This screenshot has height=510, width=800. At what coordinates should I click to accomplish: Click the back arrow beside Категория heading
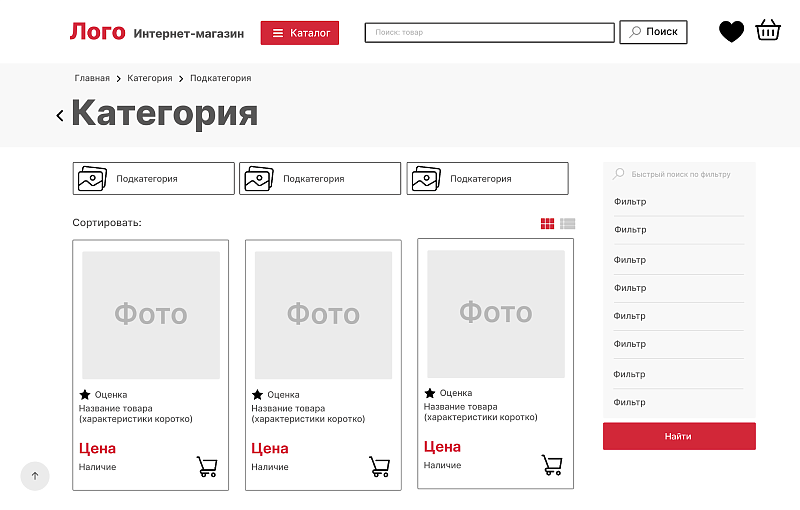[x=60, y=115]
